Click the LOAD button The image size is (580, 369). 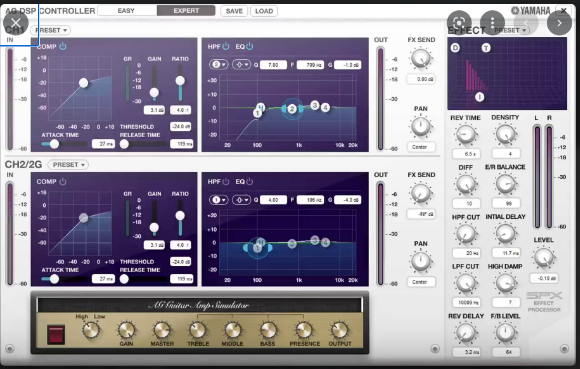(264, 11)
